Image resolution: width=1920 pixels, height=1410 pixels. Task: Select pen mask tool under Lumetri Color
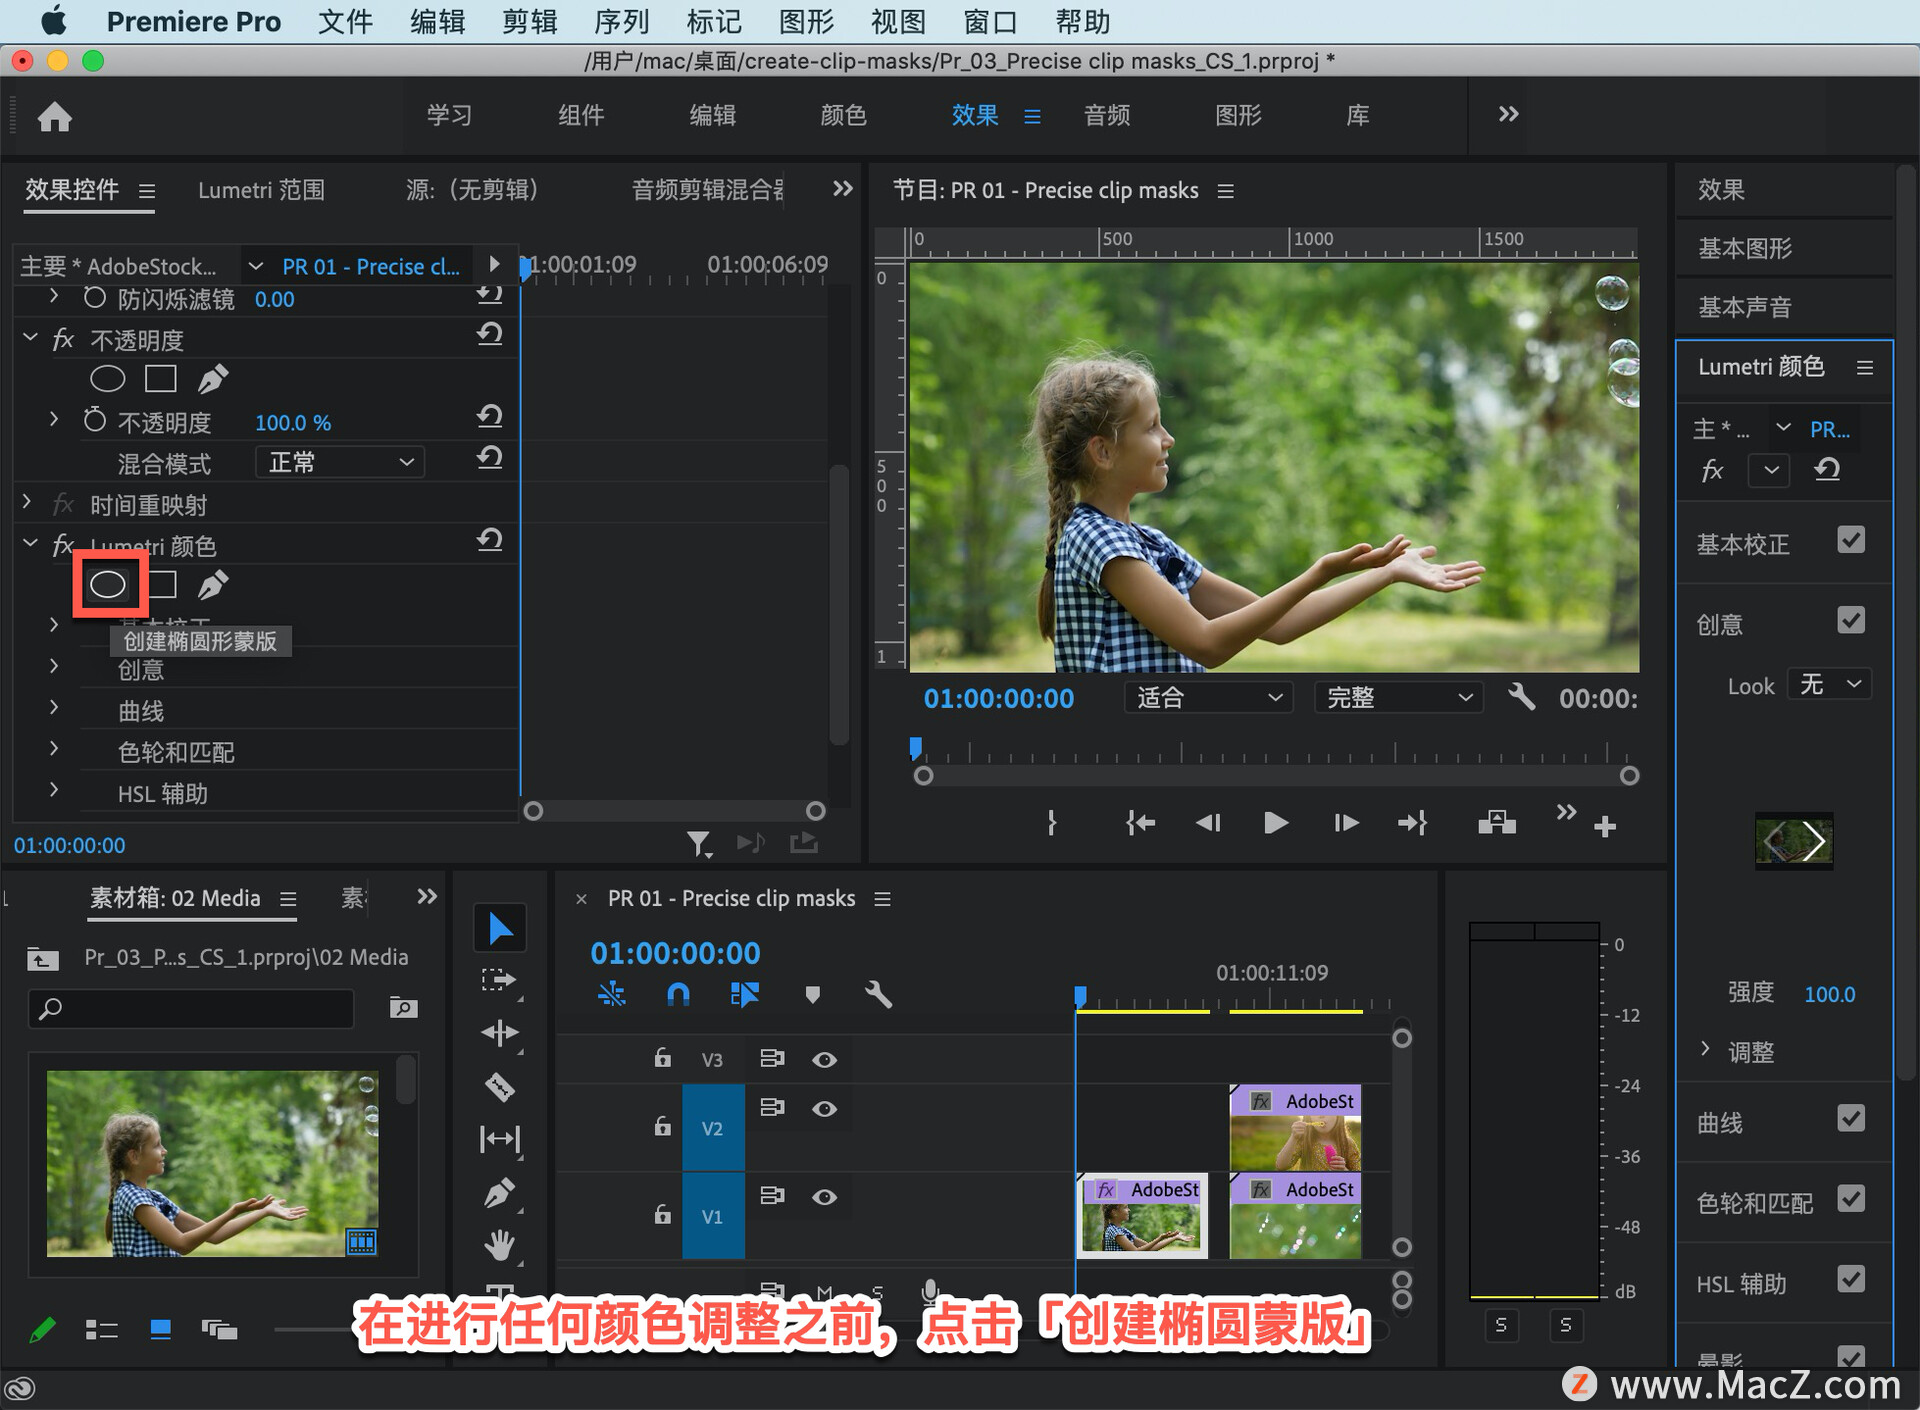point(212,585)
